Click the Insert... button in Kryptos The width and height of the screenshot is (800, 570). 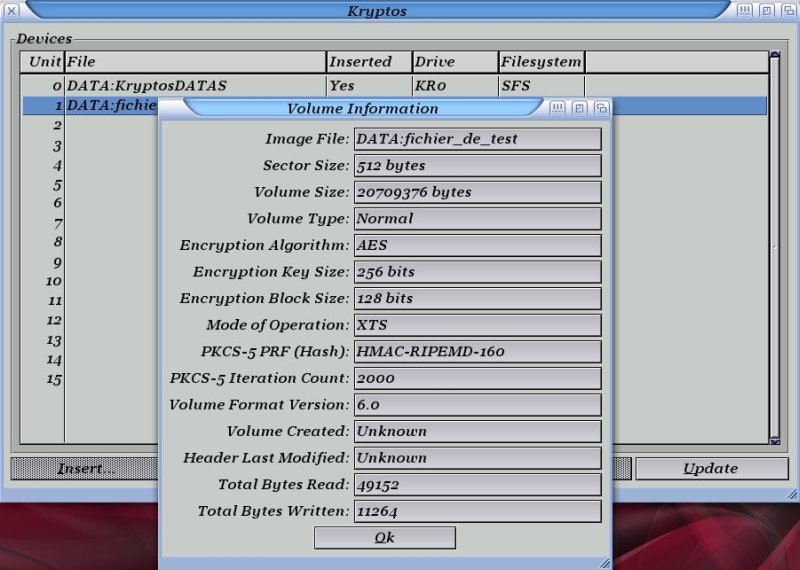tap(85, 468)
